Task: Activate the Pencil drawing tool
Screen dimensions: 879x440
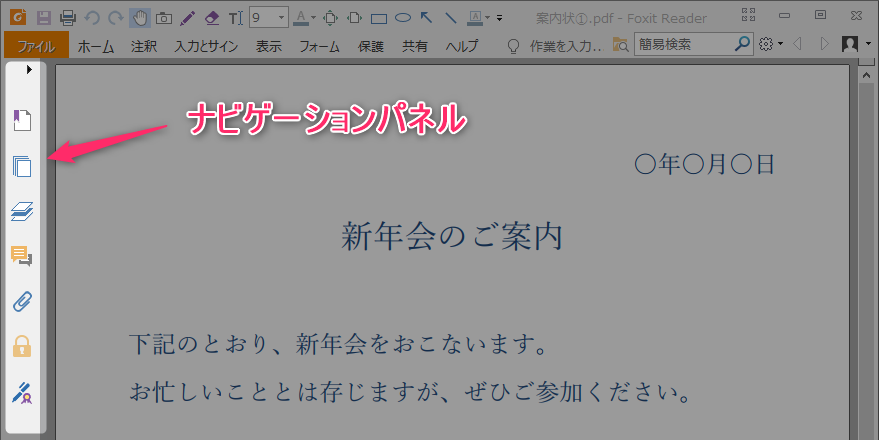Action: pyautogui.click(x=187, y=17)
